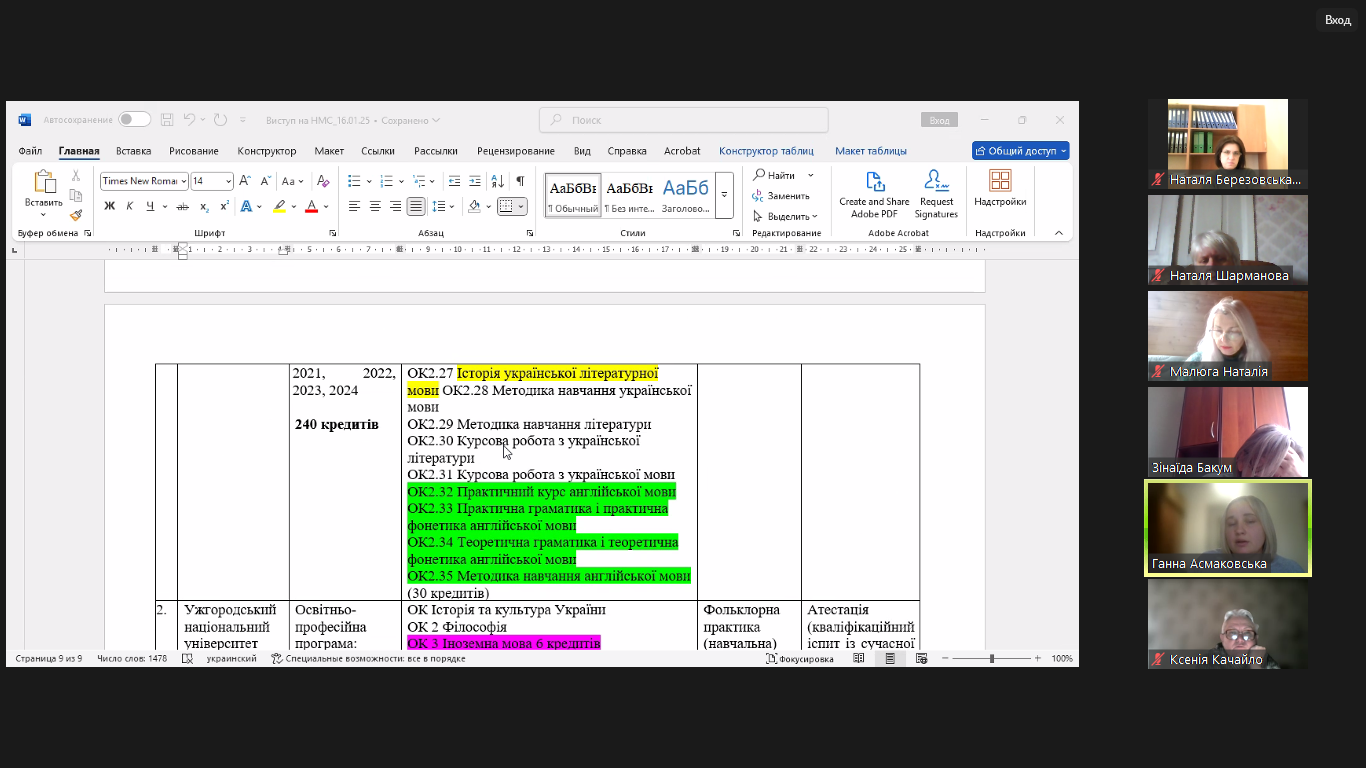This screenshot has width=1366, height=768.
Task: Click the Save floppy disk icon
Action: pos(167,120)
